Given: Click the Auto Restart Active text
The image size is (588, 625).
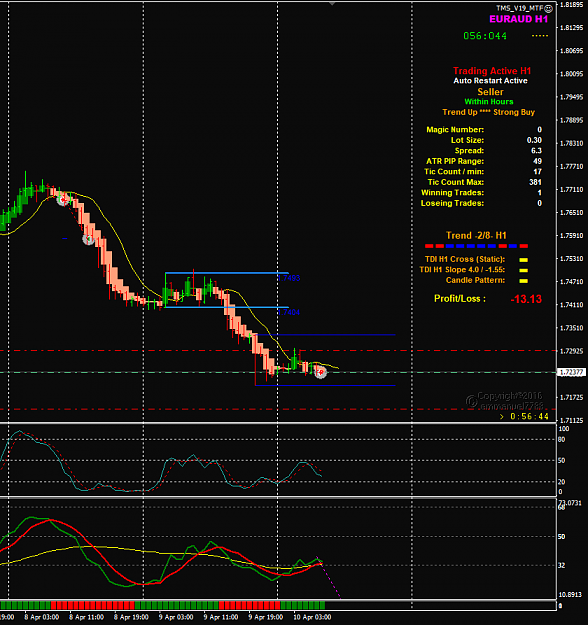Looking at the screenshot, I should click(x=490, y=81).
